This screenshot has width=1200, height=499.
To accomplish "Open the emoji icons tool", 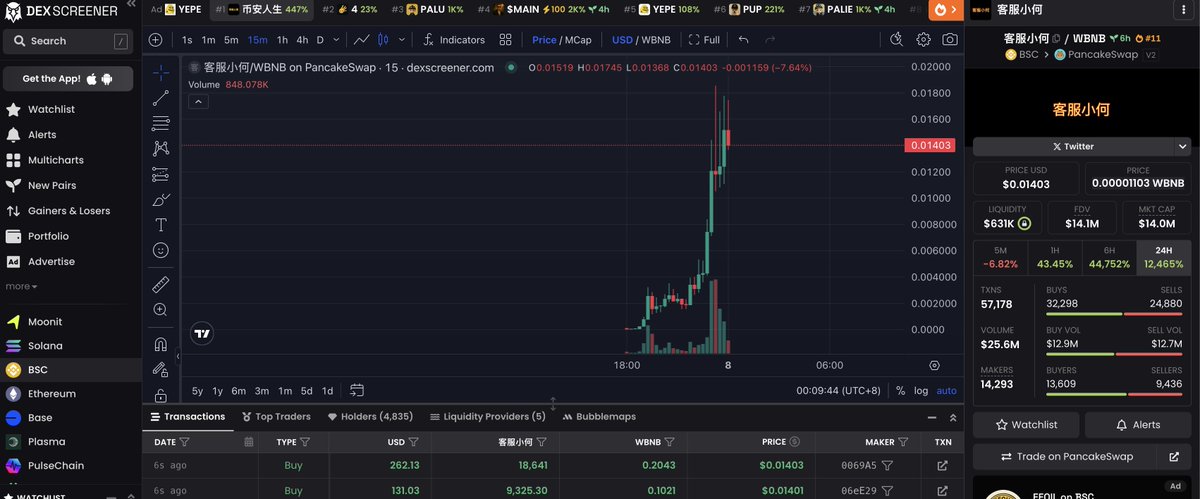I will (x=161, y=250).
